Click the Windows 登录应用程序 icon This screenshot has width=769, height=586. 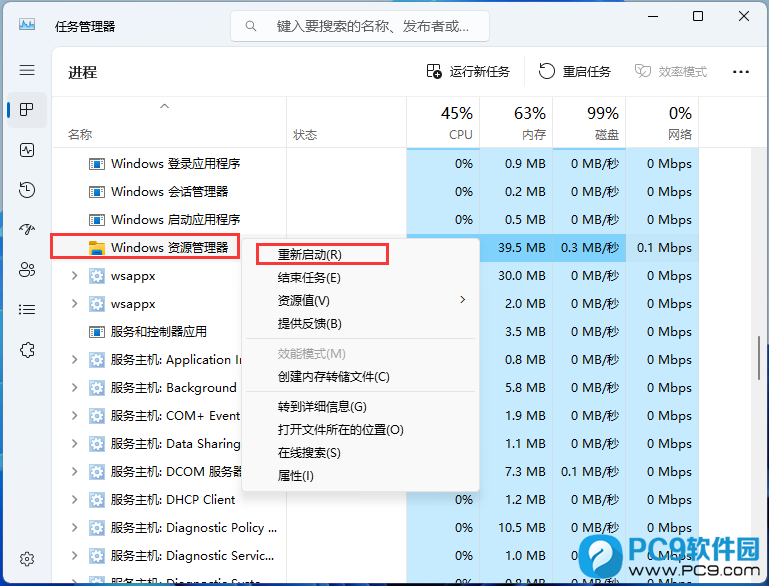coord(97,164)
